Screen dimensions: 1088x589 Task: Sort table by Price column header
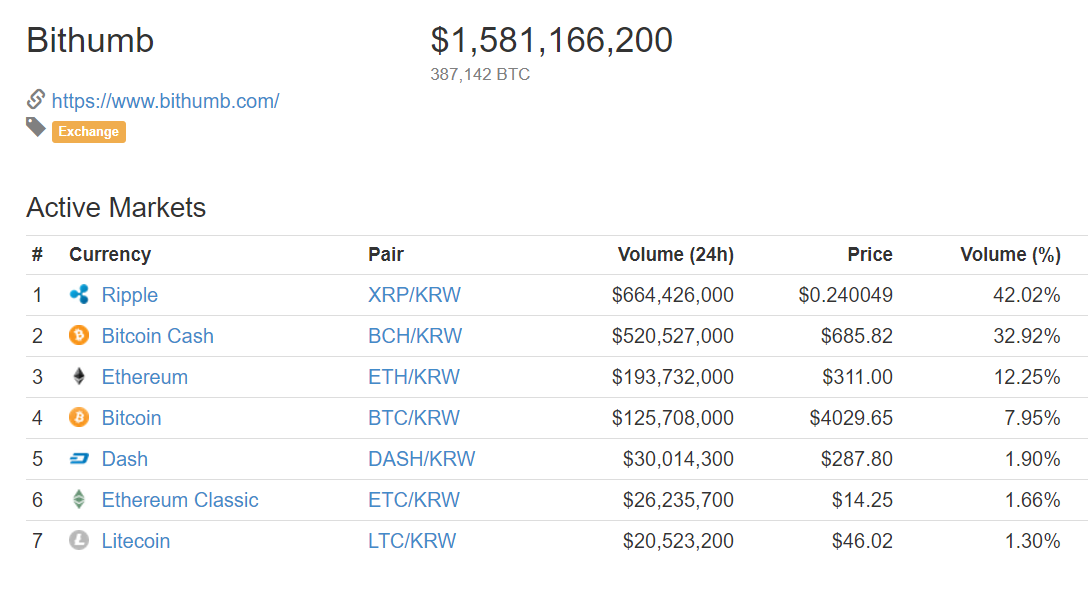tap(870, 255)
